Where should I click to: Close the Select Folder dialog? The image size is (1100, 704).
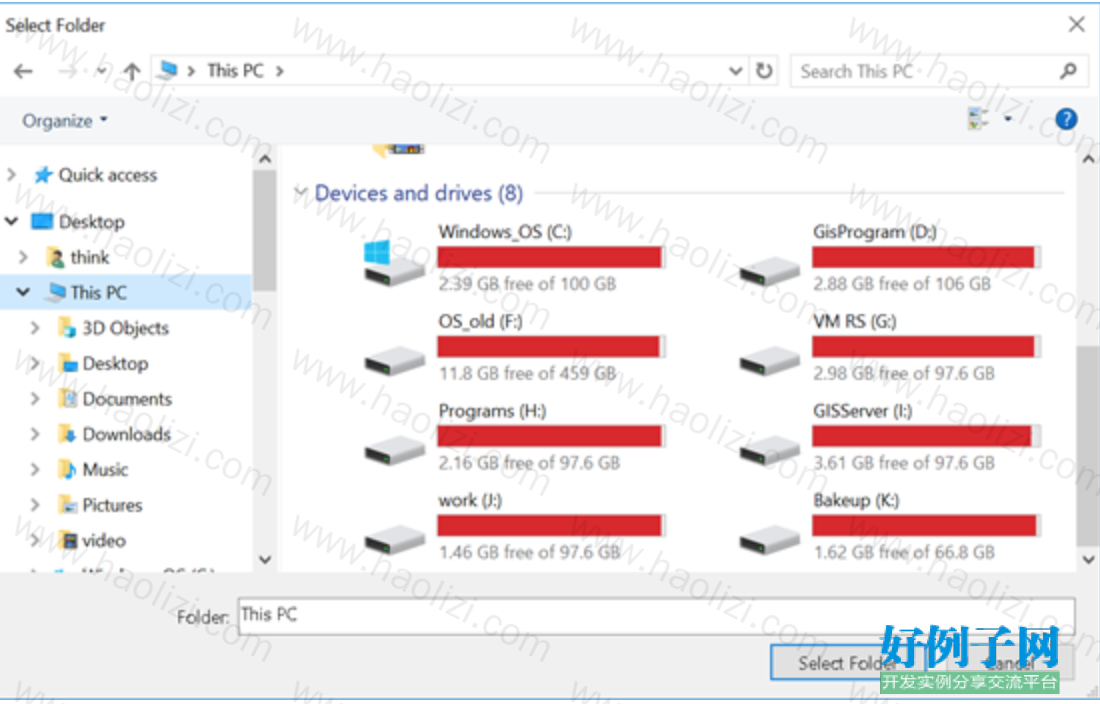pos(1077,24)
